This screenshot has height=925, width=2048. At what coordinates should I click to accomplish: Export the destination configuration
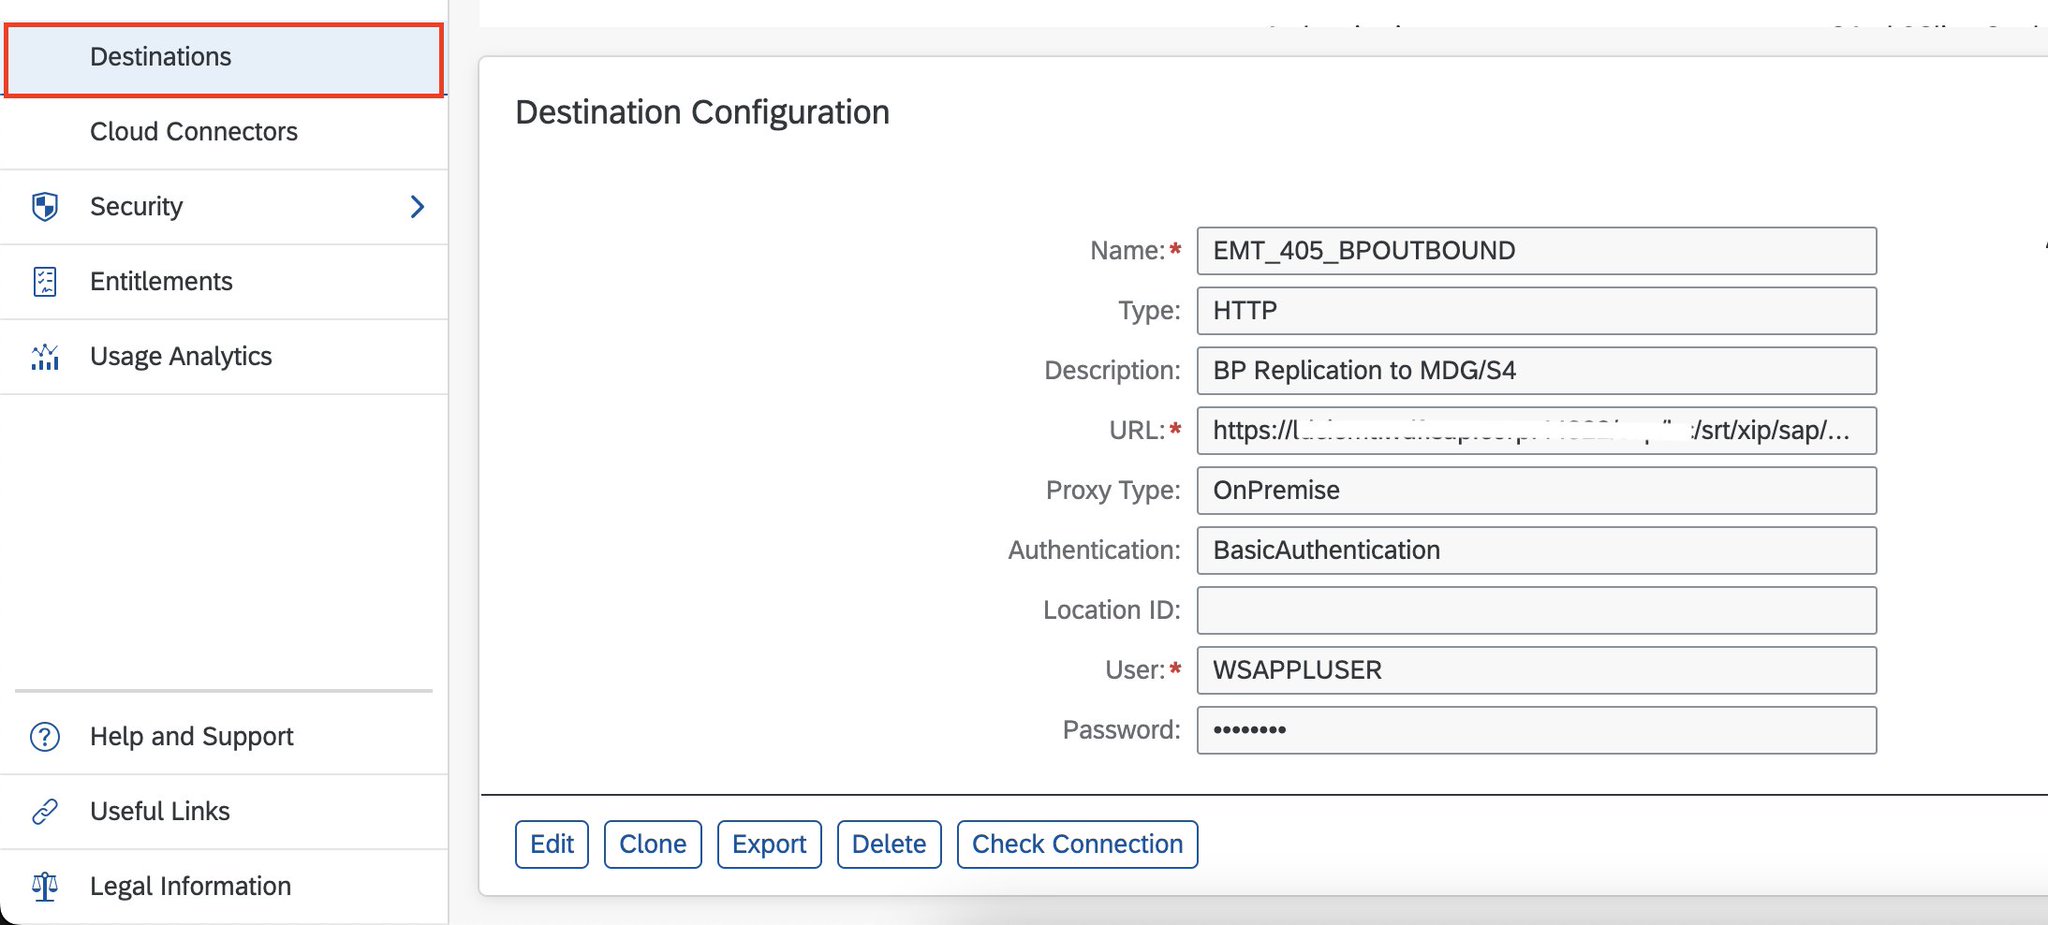tap(769, 843)
